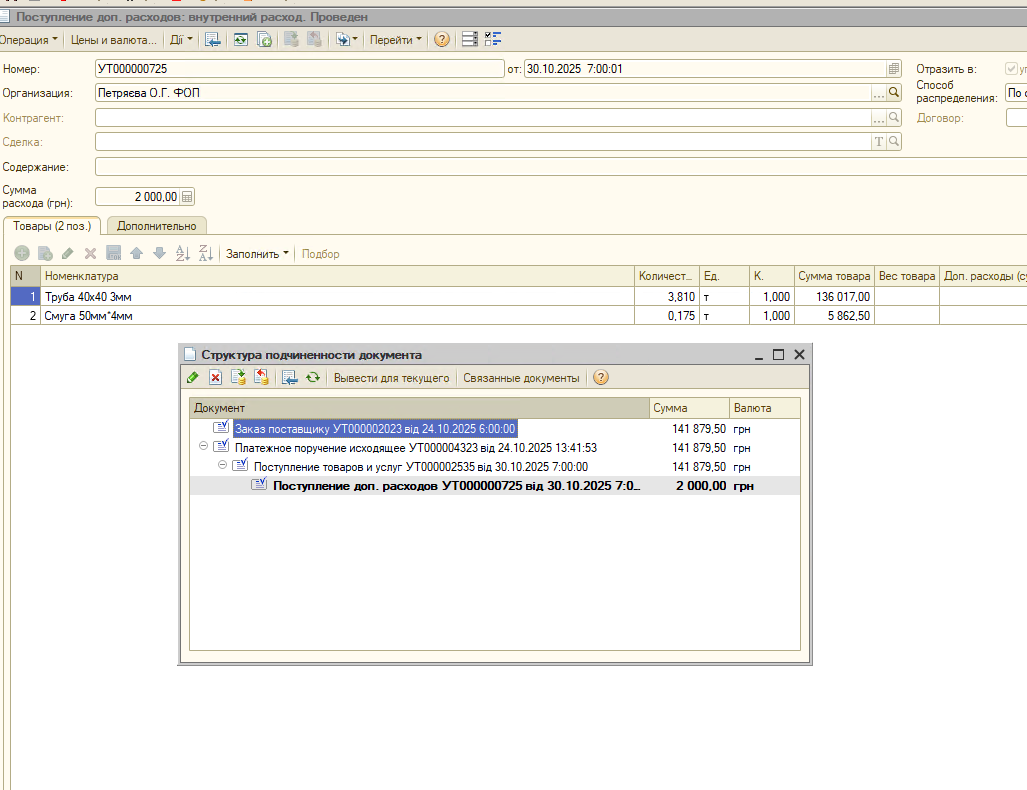Click the Контрагент ellipsis select button

point(878,118)
